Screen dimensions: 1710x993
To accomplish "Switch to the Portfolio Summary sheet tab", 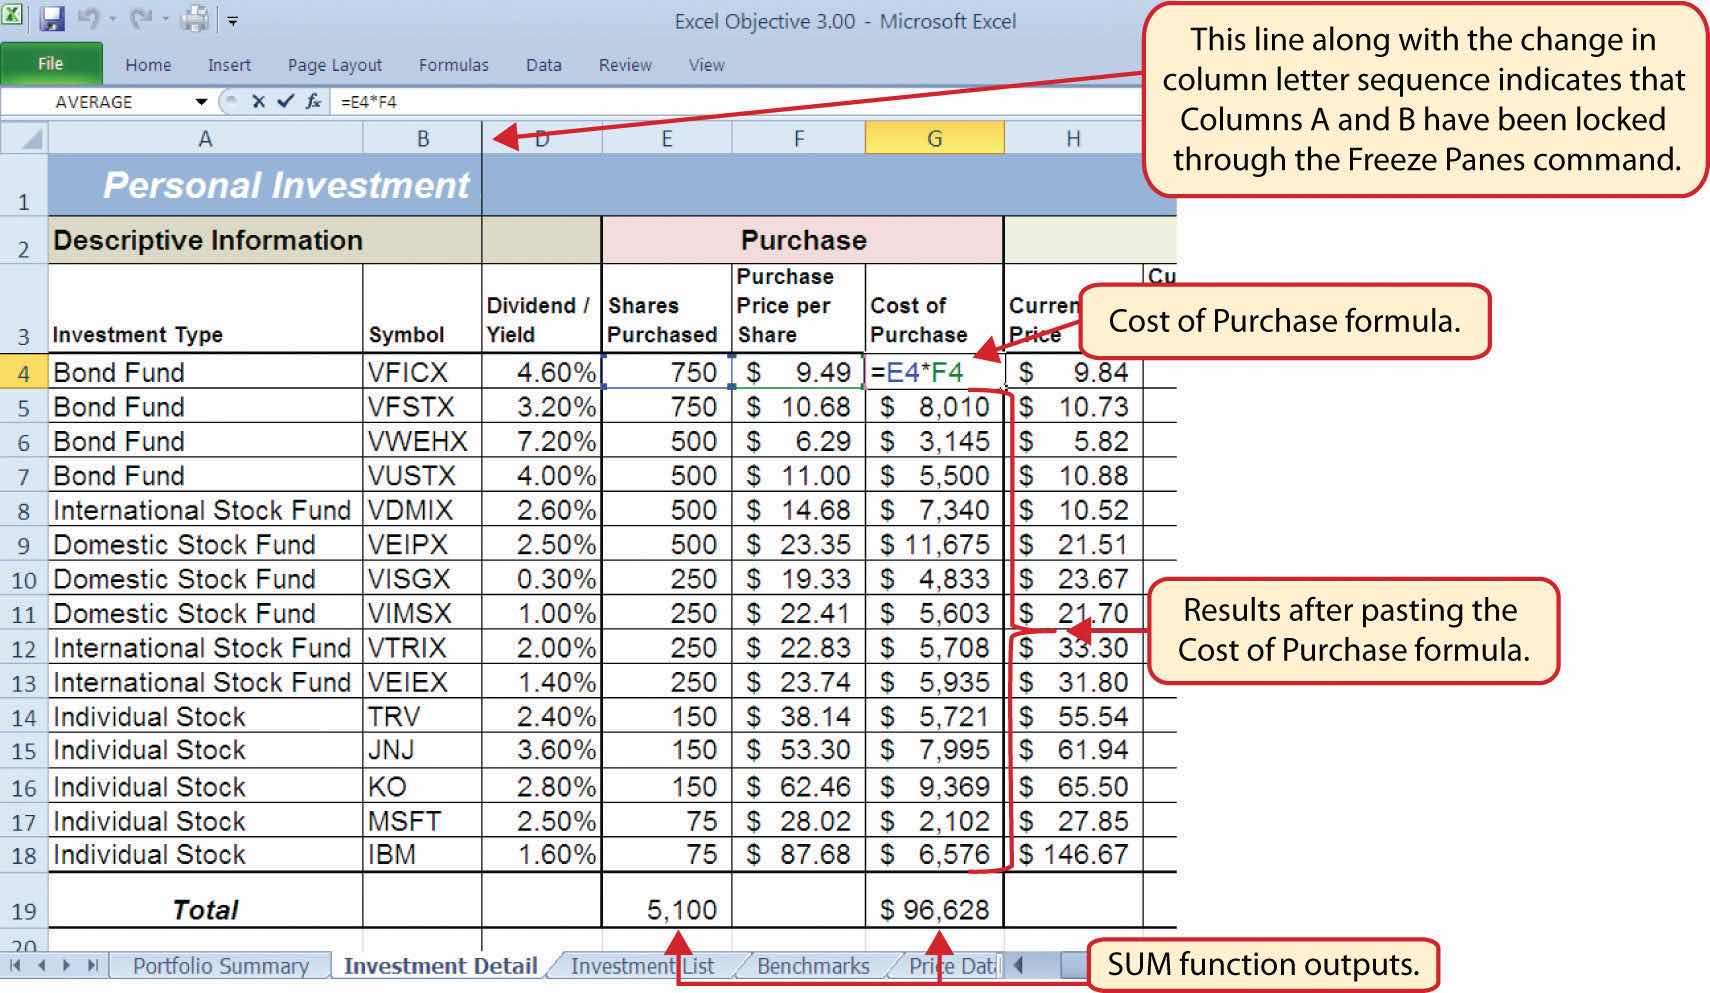I will 220,966.
